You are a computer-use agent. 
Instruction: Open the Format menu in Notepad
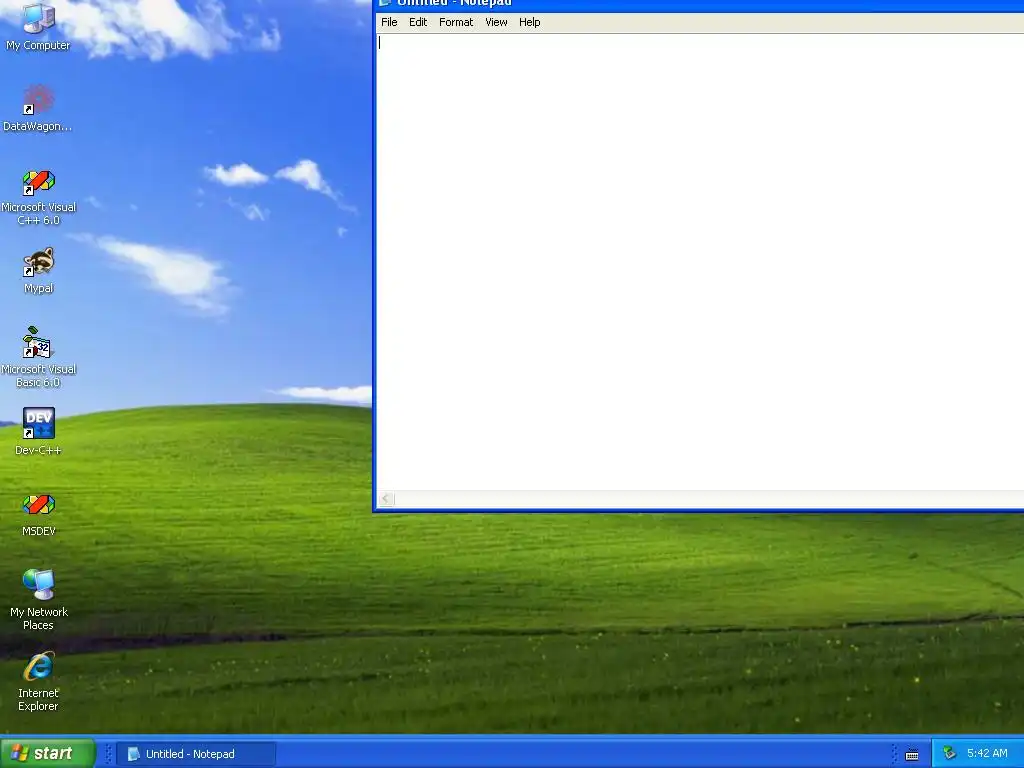point(456,22)
